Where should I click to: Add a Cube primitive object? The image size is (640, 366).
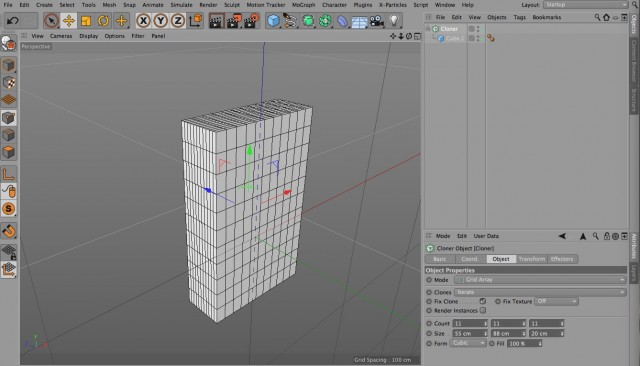tap(273, 20)
